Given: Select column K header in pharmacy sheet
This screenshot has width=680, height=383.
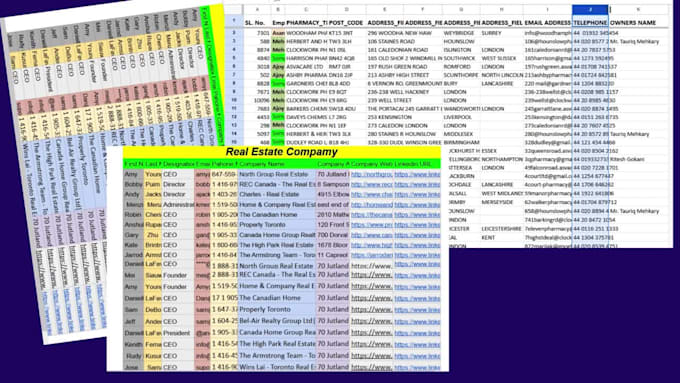Looking at the screenshot, I should pyautogui.click(x=638, y=10).
